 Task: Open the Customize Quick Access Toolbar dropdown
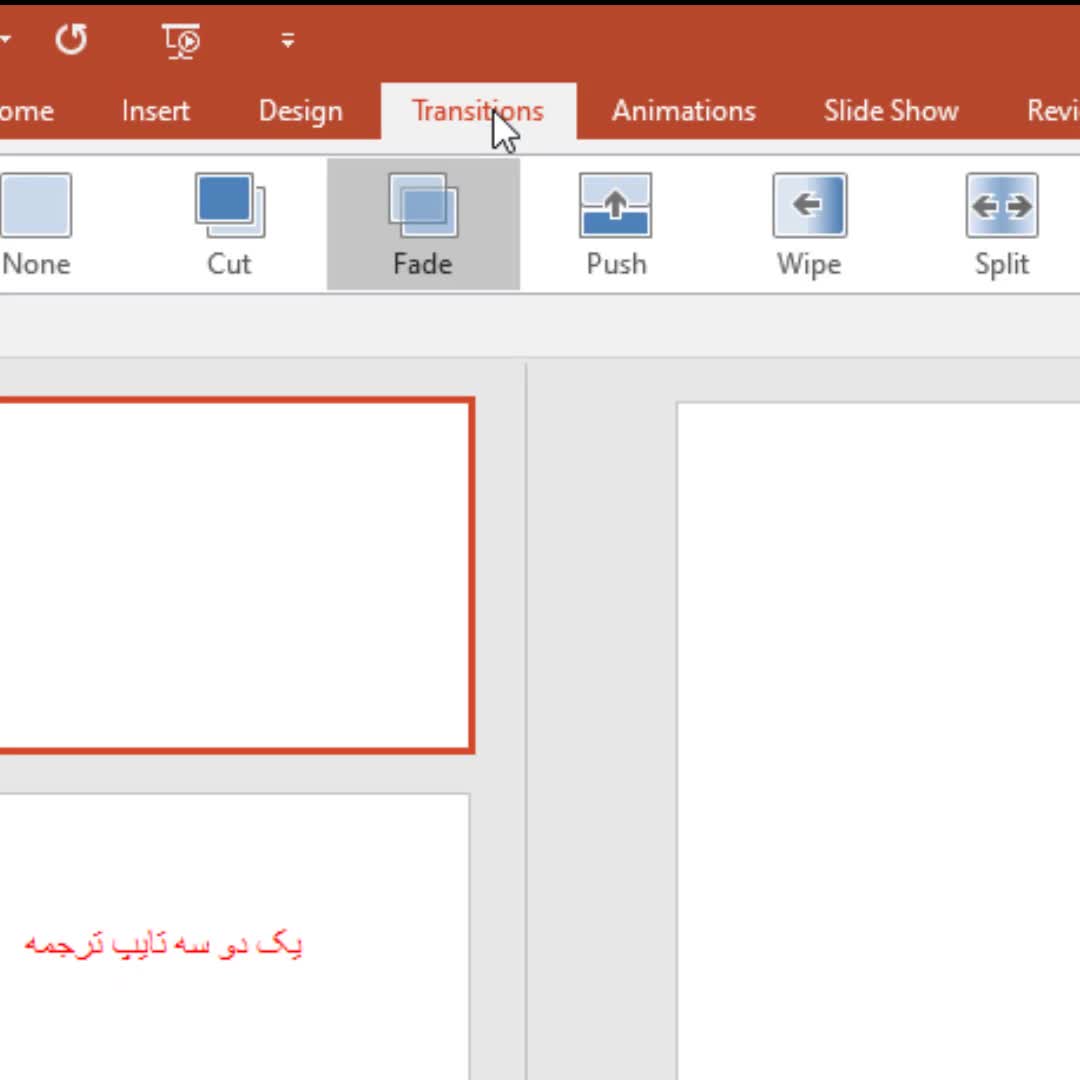(x=288, y=40)
